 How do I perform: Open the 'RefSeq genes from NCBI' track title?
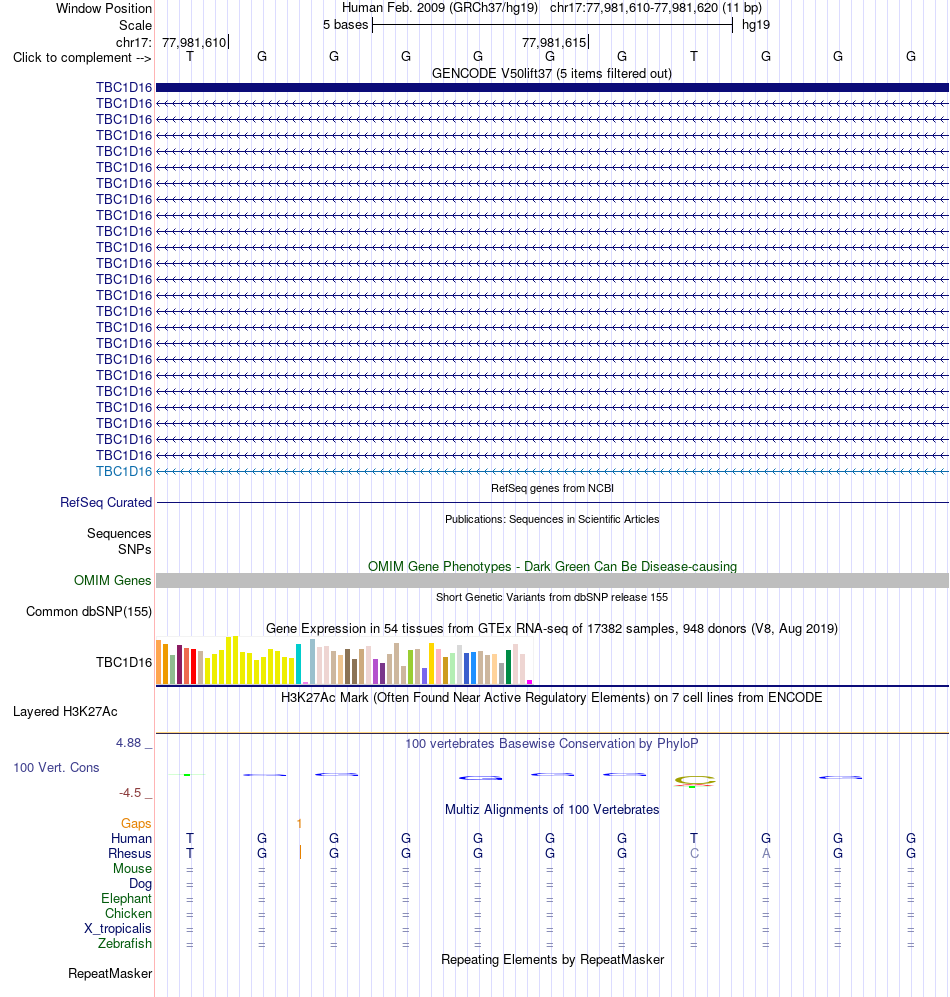552,488
